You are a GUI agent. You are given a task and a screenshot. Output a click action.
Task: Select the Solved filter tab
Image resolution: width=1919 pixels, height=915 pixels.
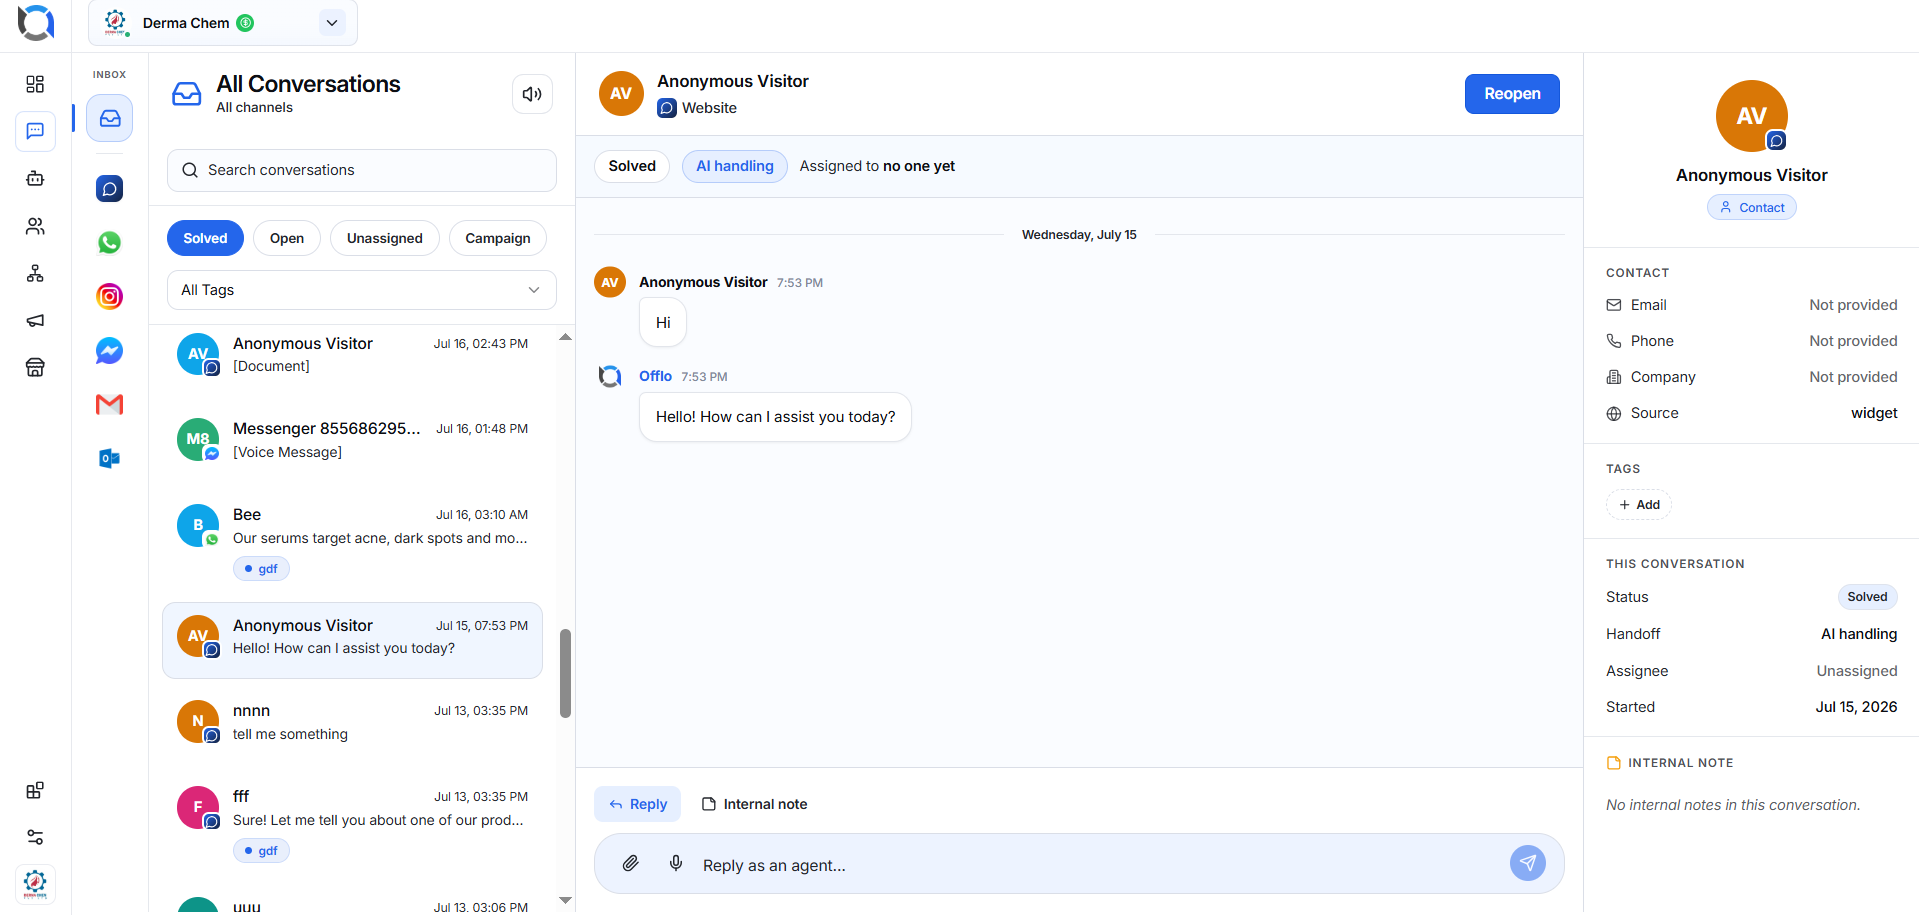tap(205, 238)
